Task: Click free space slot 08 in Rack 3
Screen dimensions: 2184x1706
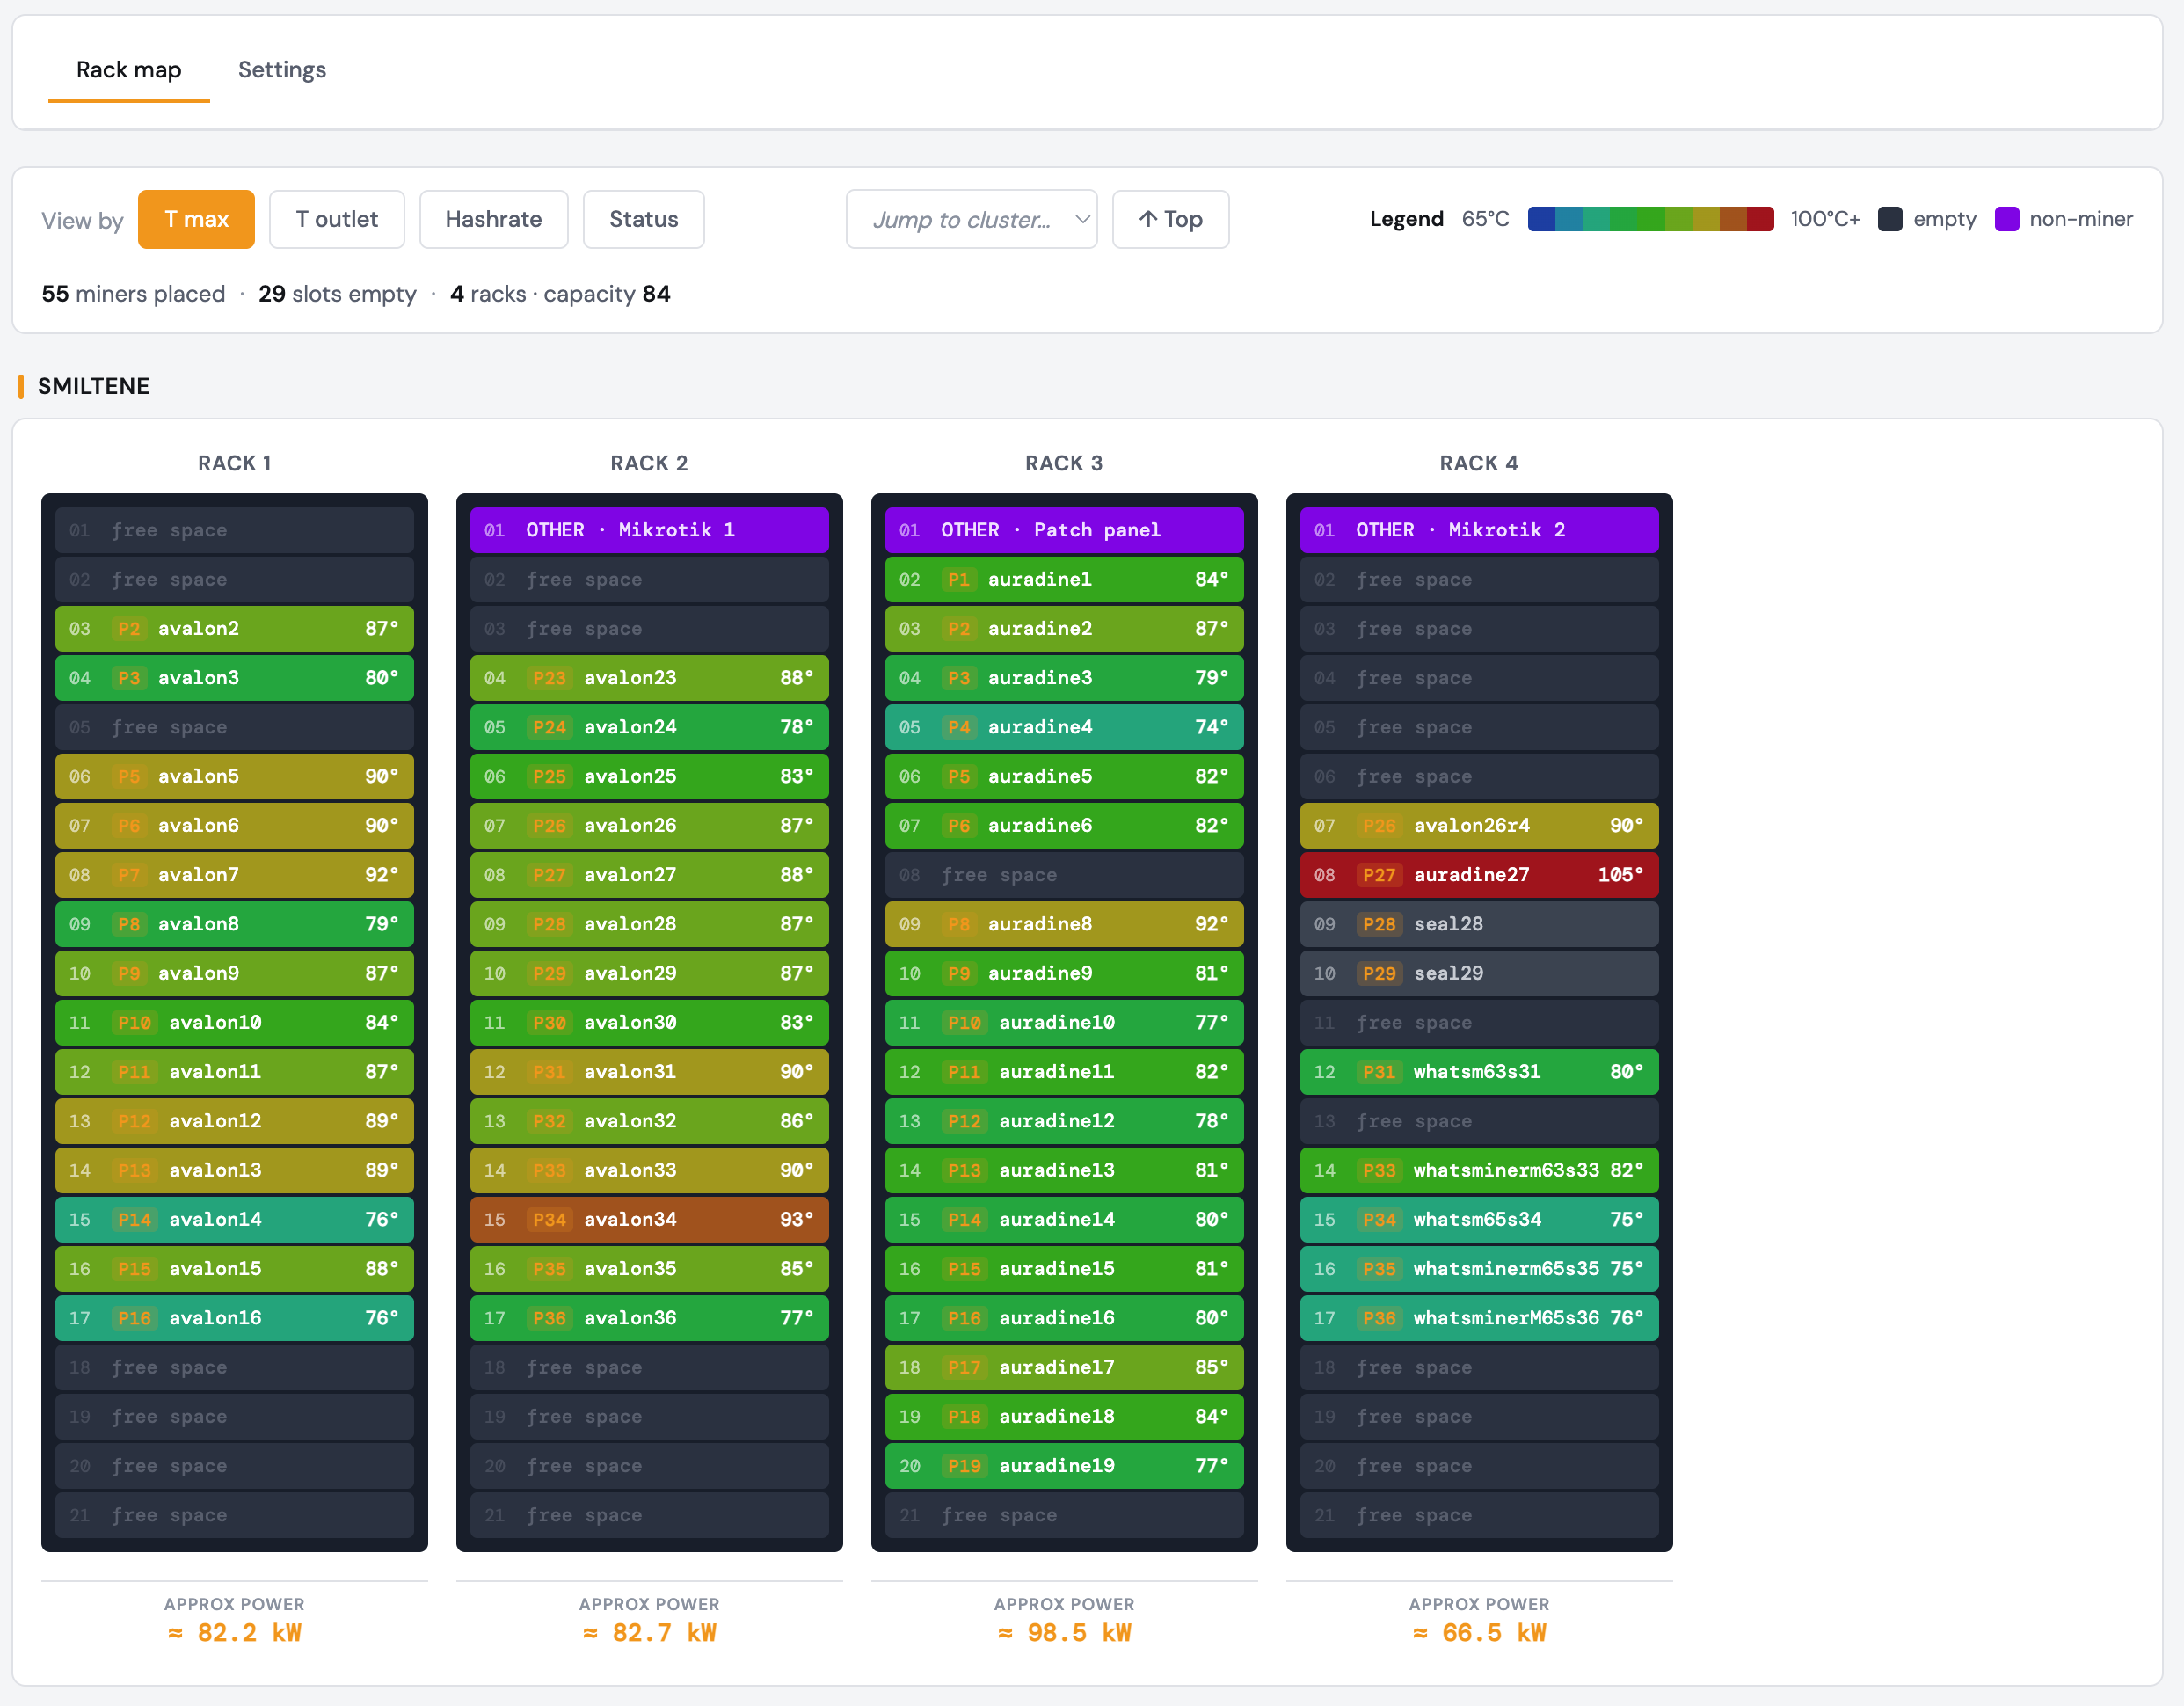Action: (x=1064, y=875)
